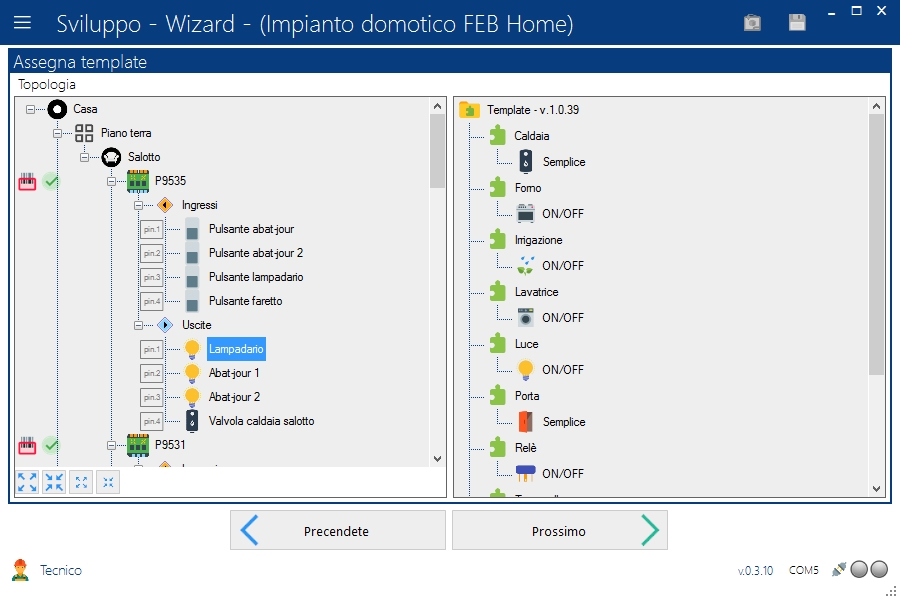This screenshot has width=900, height=599.
Task: Click the small collapse arrows button
Action: (x=108, y=483)
